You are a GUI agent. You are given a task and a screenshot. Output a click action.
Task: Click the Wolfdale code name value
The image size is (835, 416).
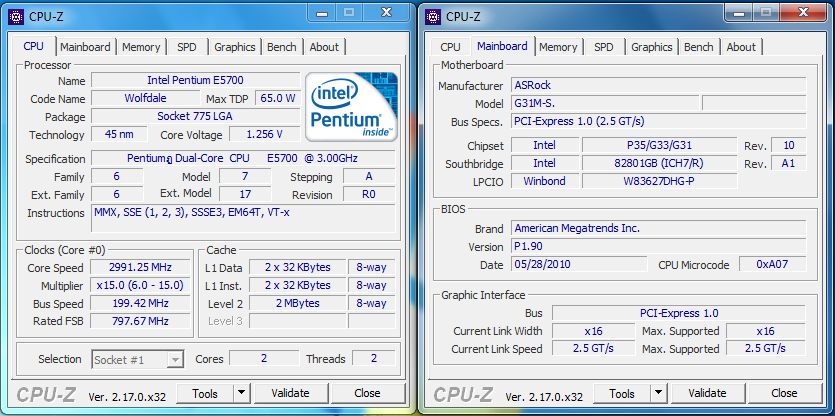click(145, 98)
